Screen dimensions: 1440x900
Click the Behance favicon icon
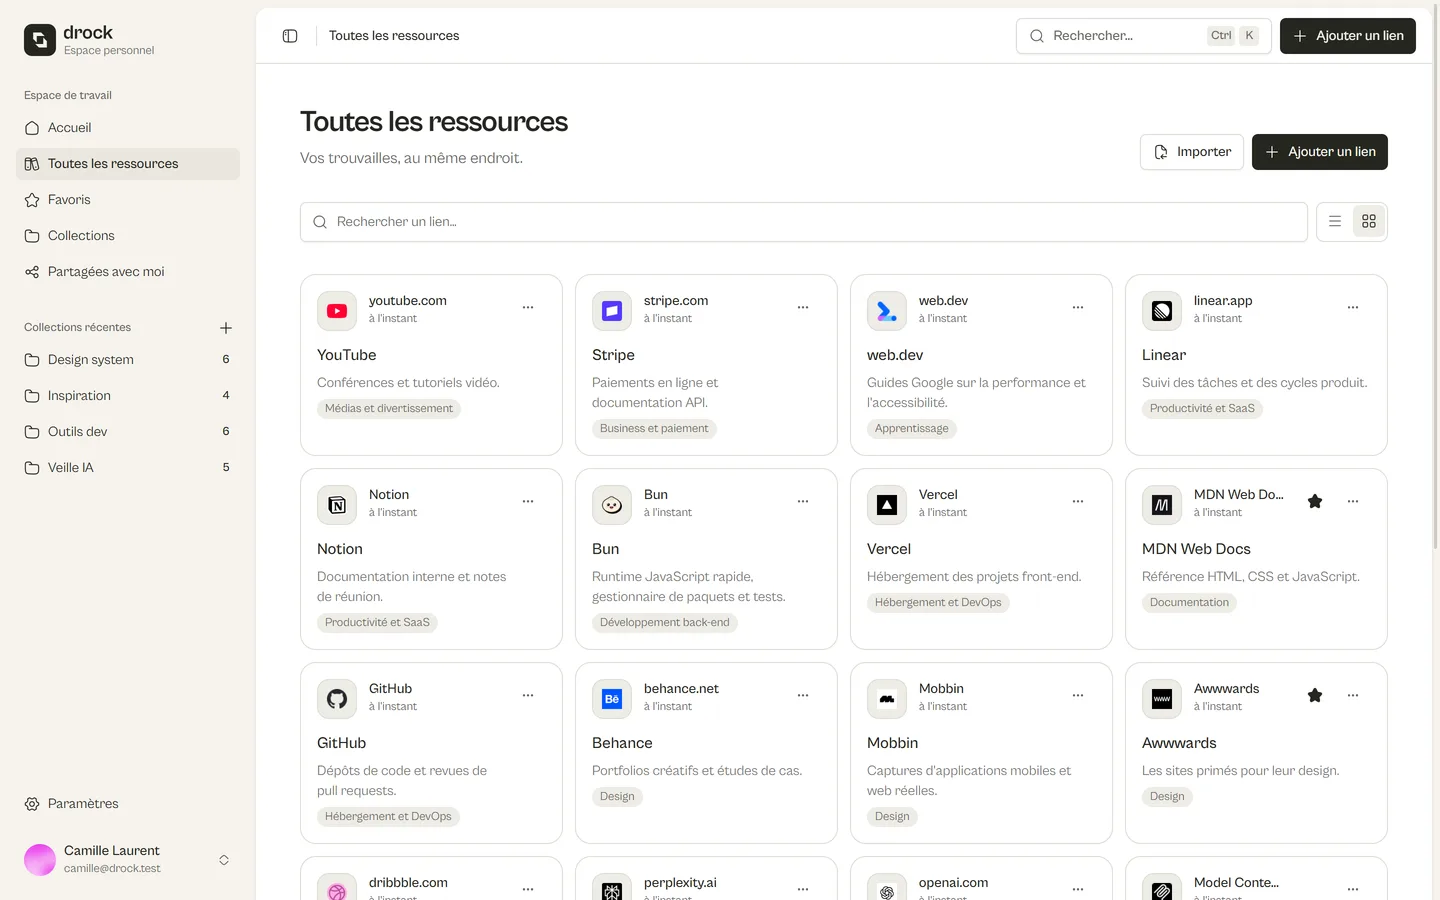[612, 699]
